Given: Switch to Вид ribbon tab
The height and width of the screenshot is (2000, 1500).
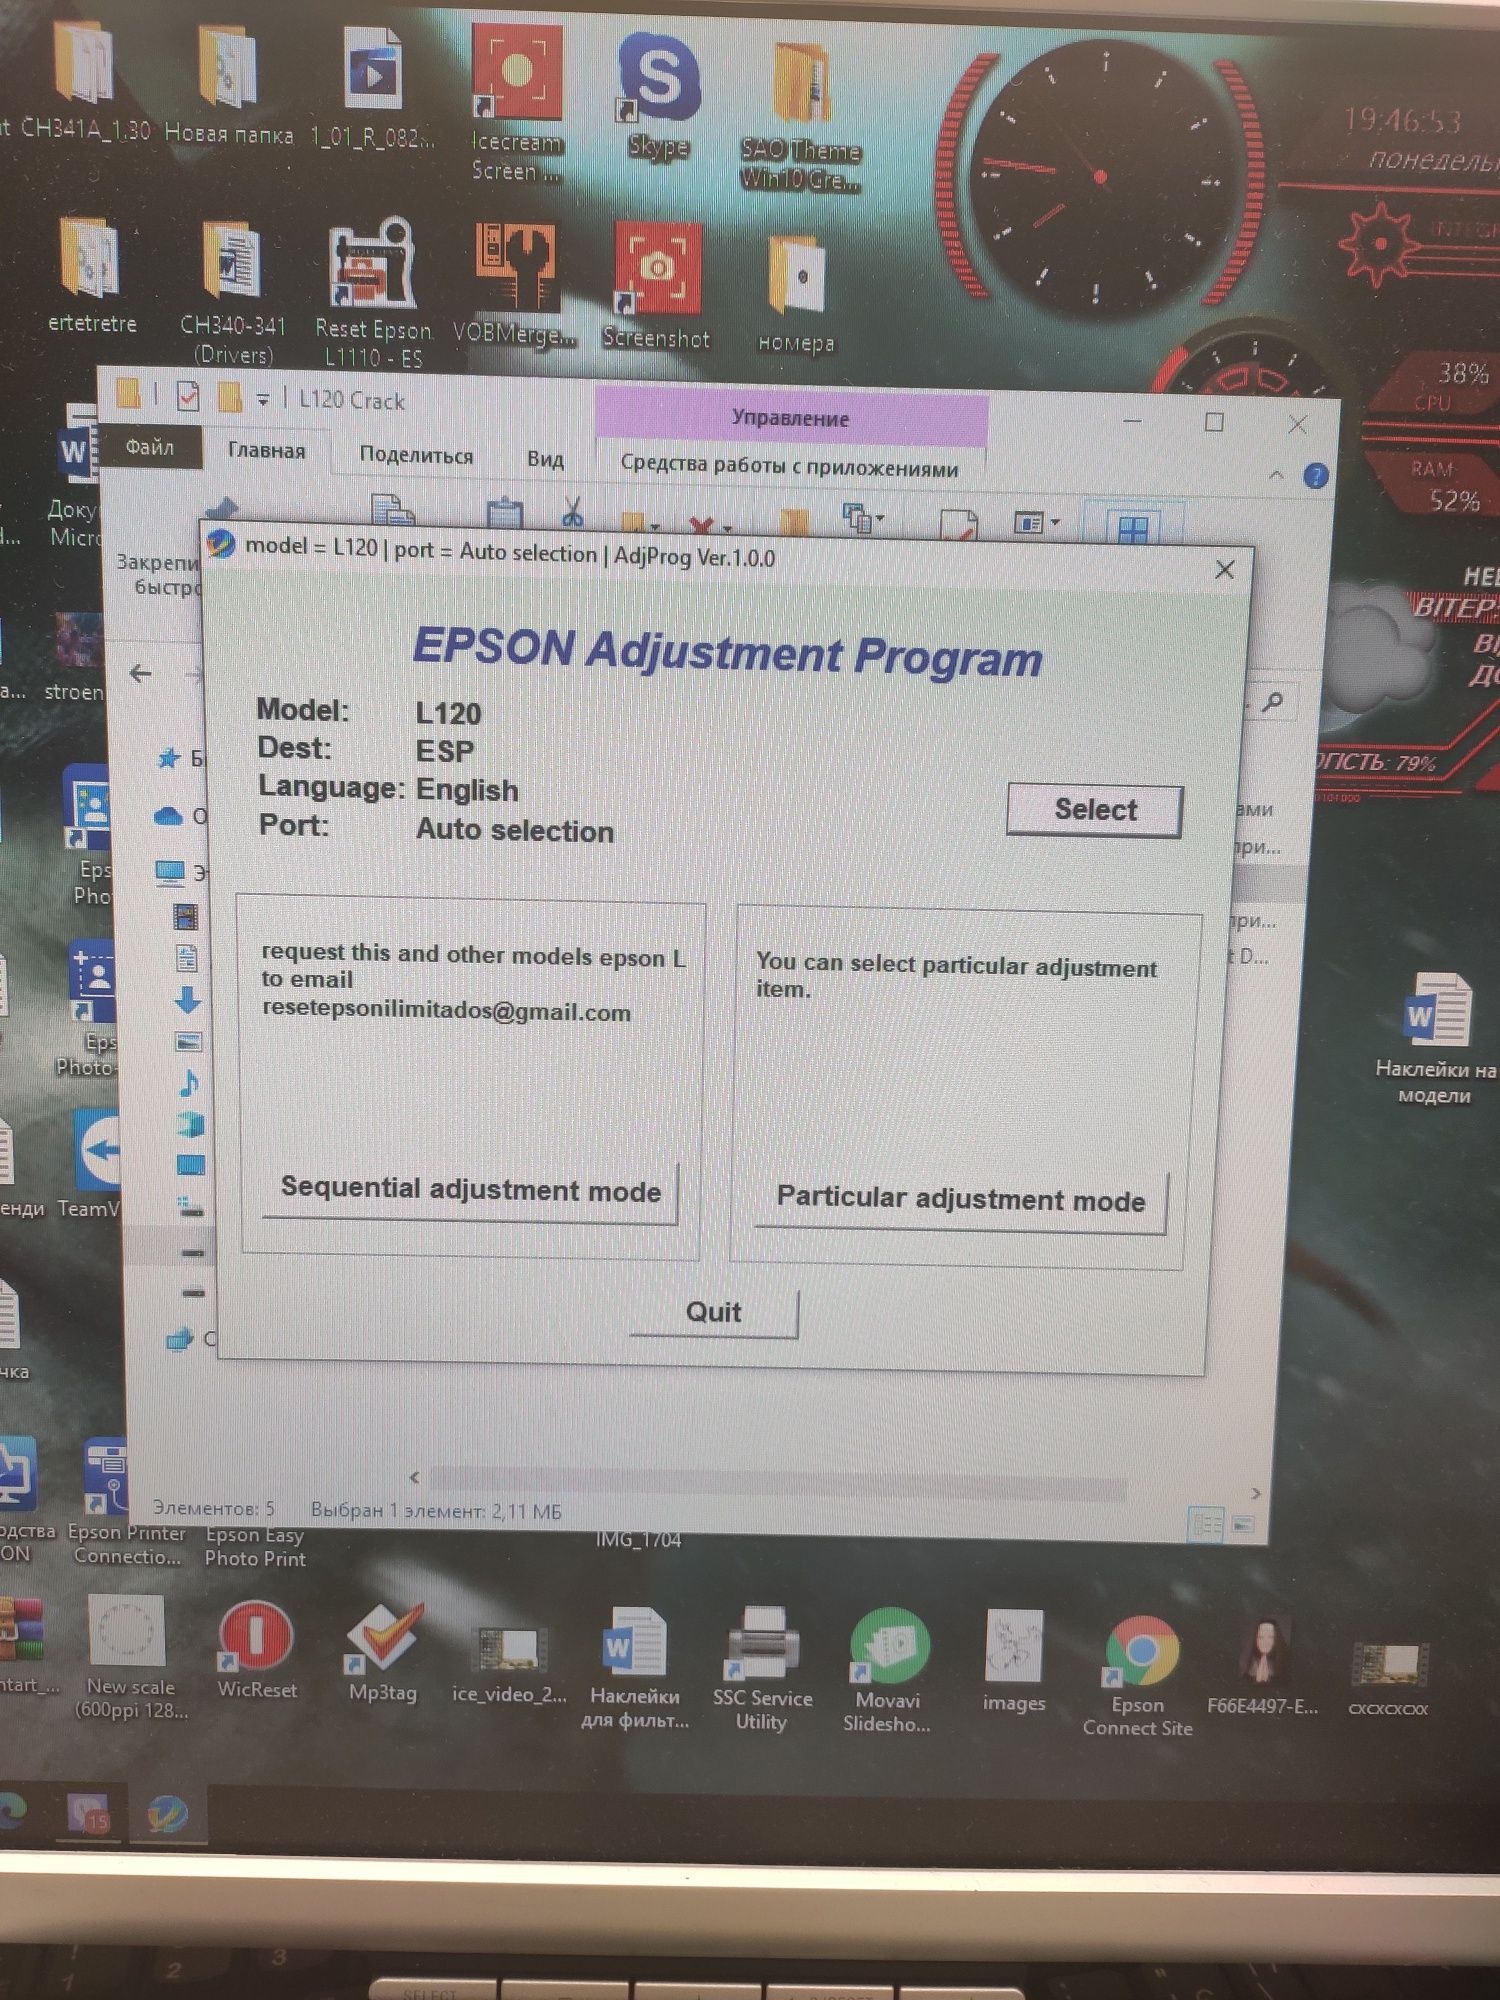Looking at the screenshot, I should [x=545, y=459].
